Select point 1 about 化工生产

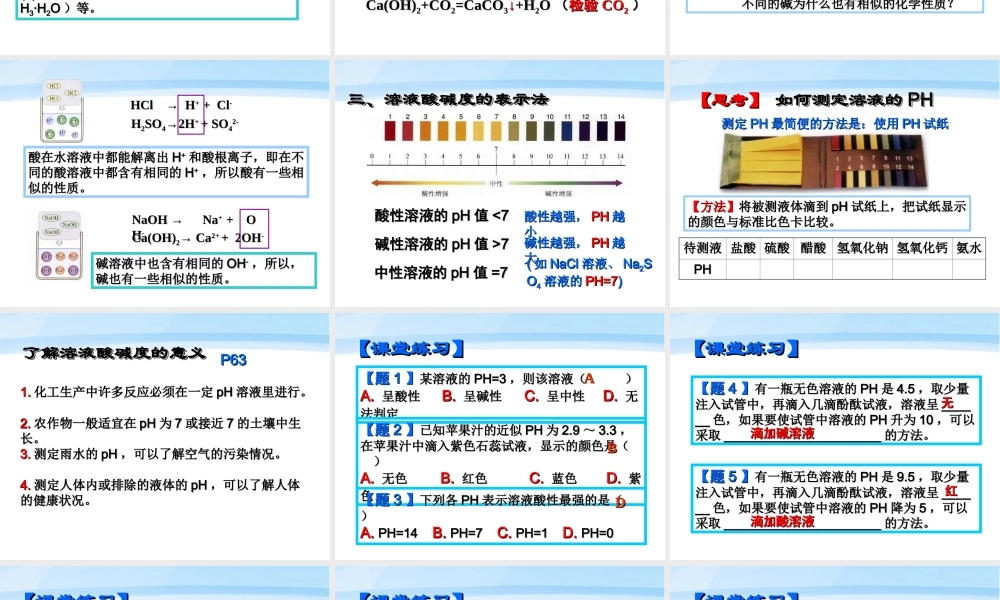[x=164, y=393]
